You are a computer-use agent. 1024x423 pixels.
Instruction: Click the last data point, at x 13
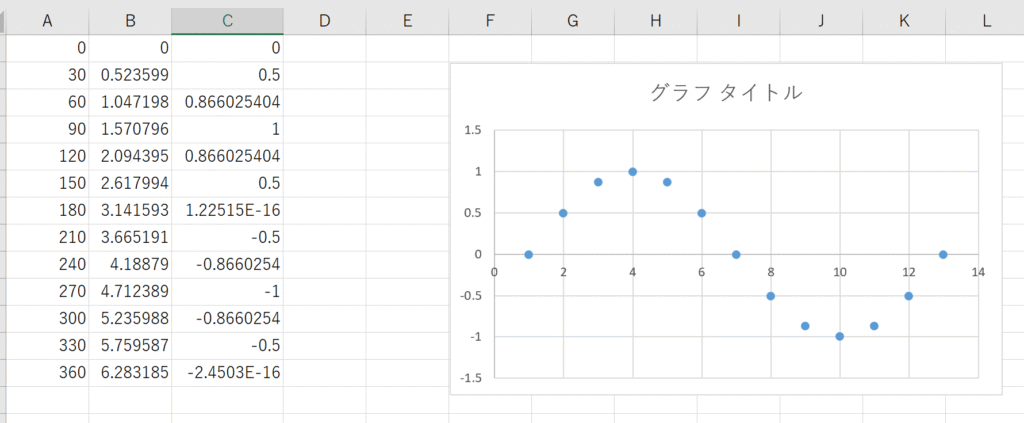pyautogui.click(x=943, y=254)
